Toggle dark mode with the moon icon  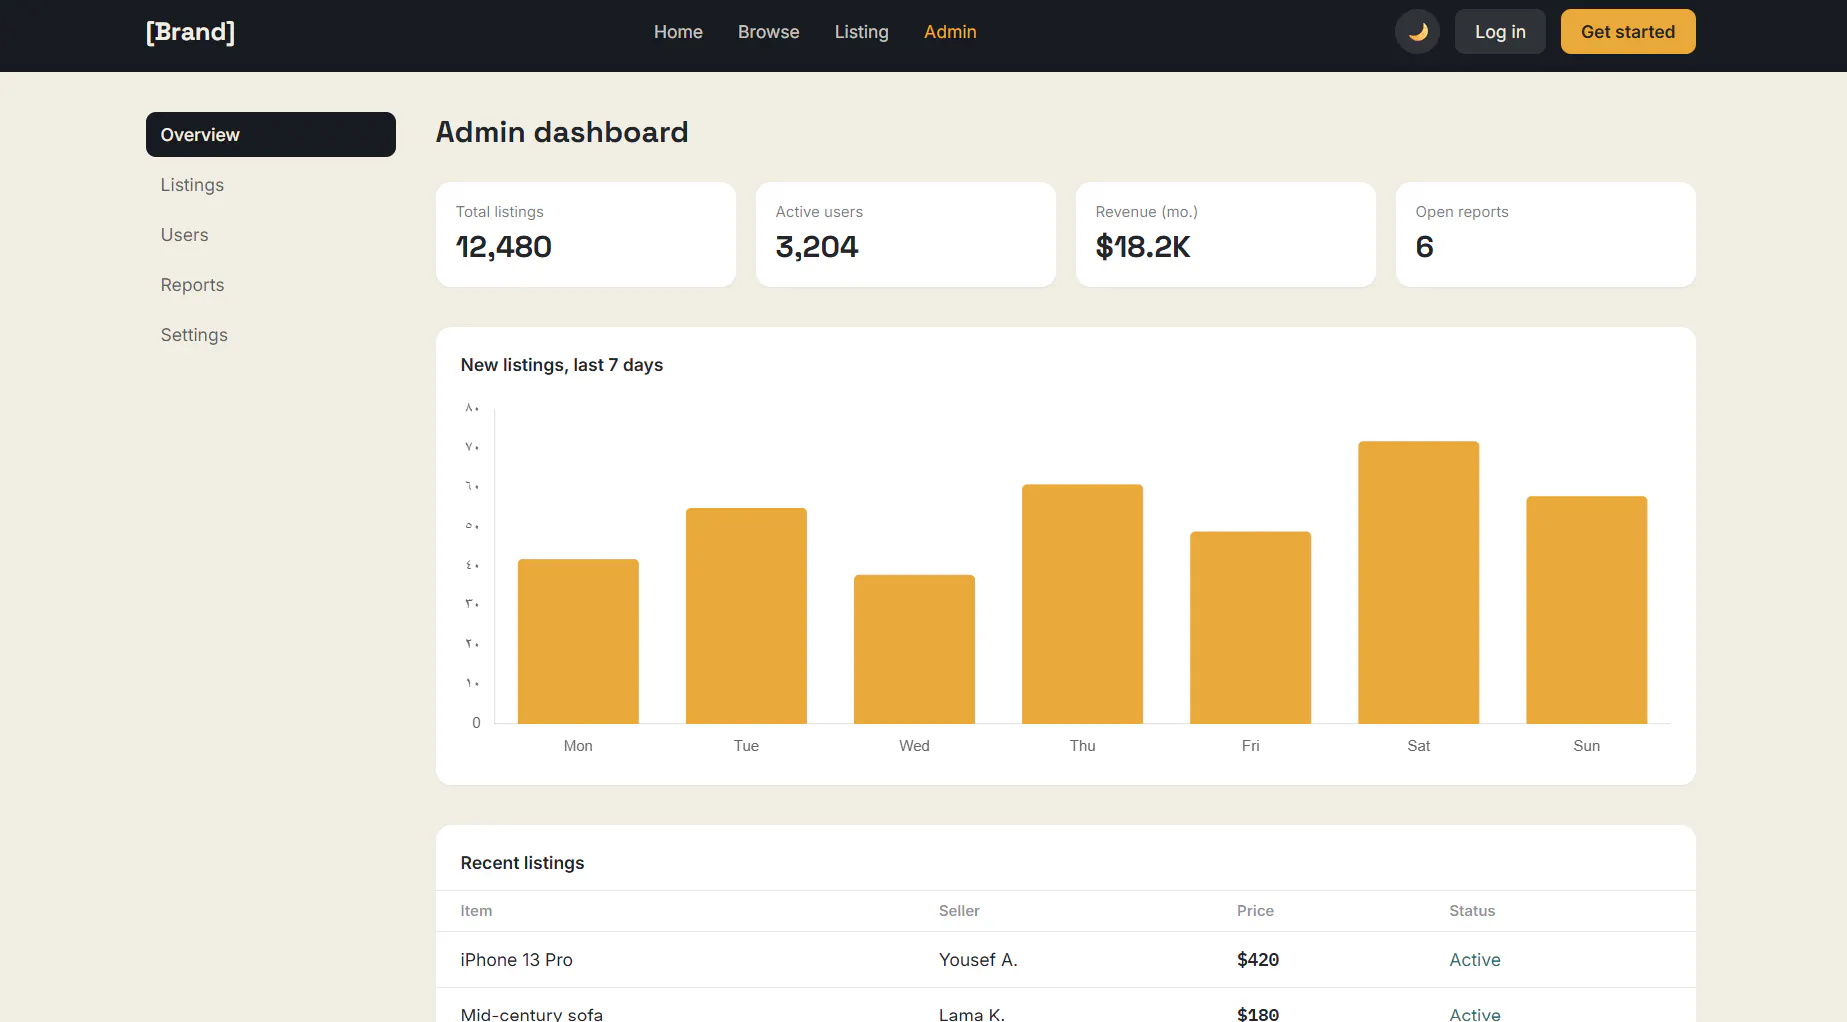tap(1417, 32)
